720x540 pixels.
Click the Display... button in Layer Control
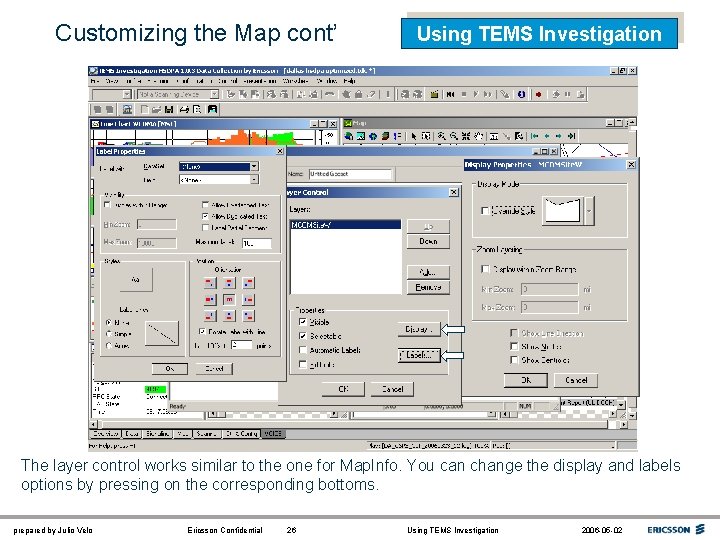(x=419, y=329)
